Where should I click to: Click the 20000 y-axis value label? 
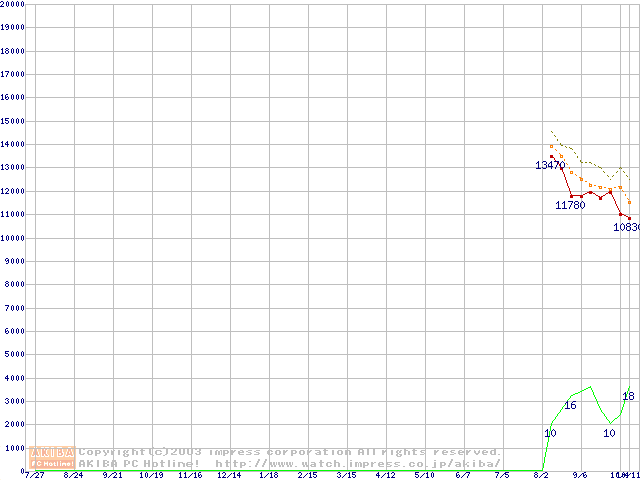[13, 4]
